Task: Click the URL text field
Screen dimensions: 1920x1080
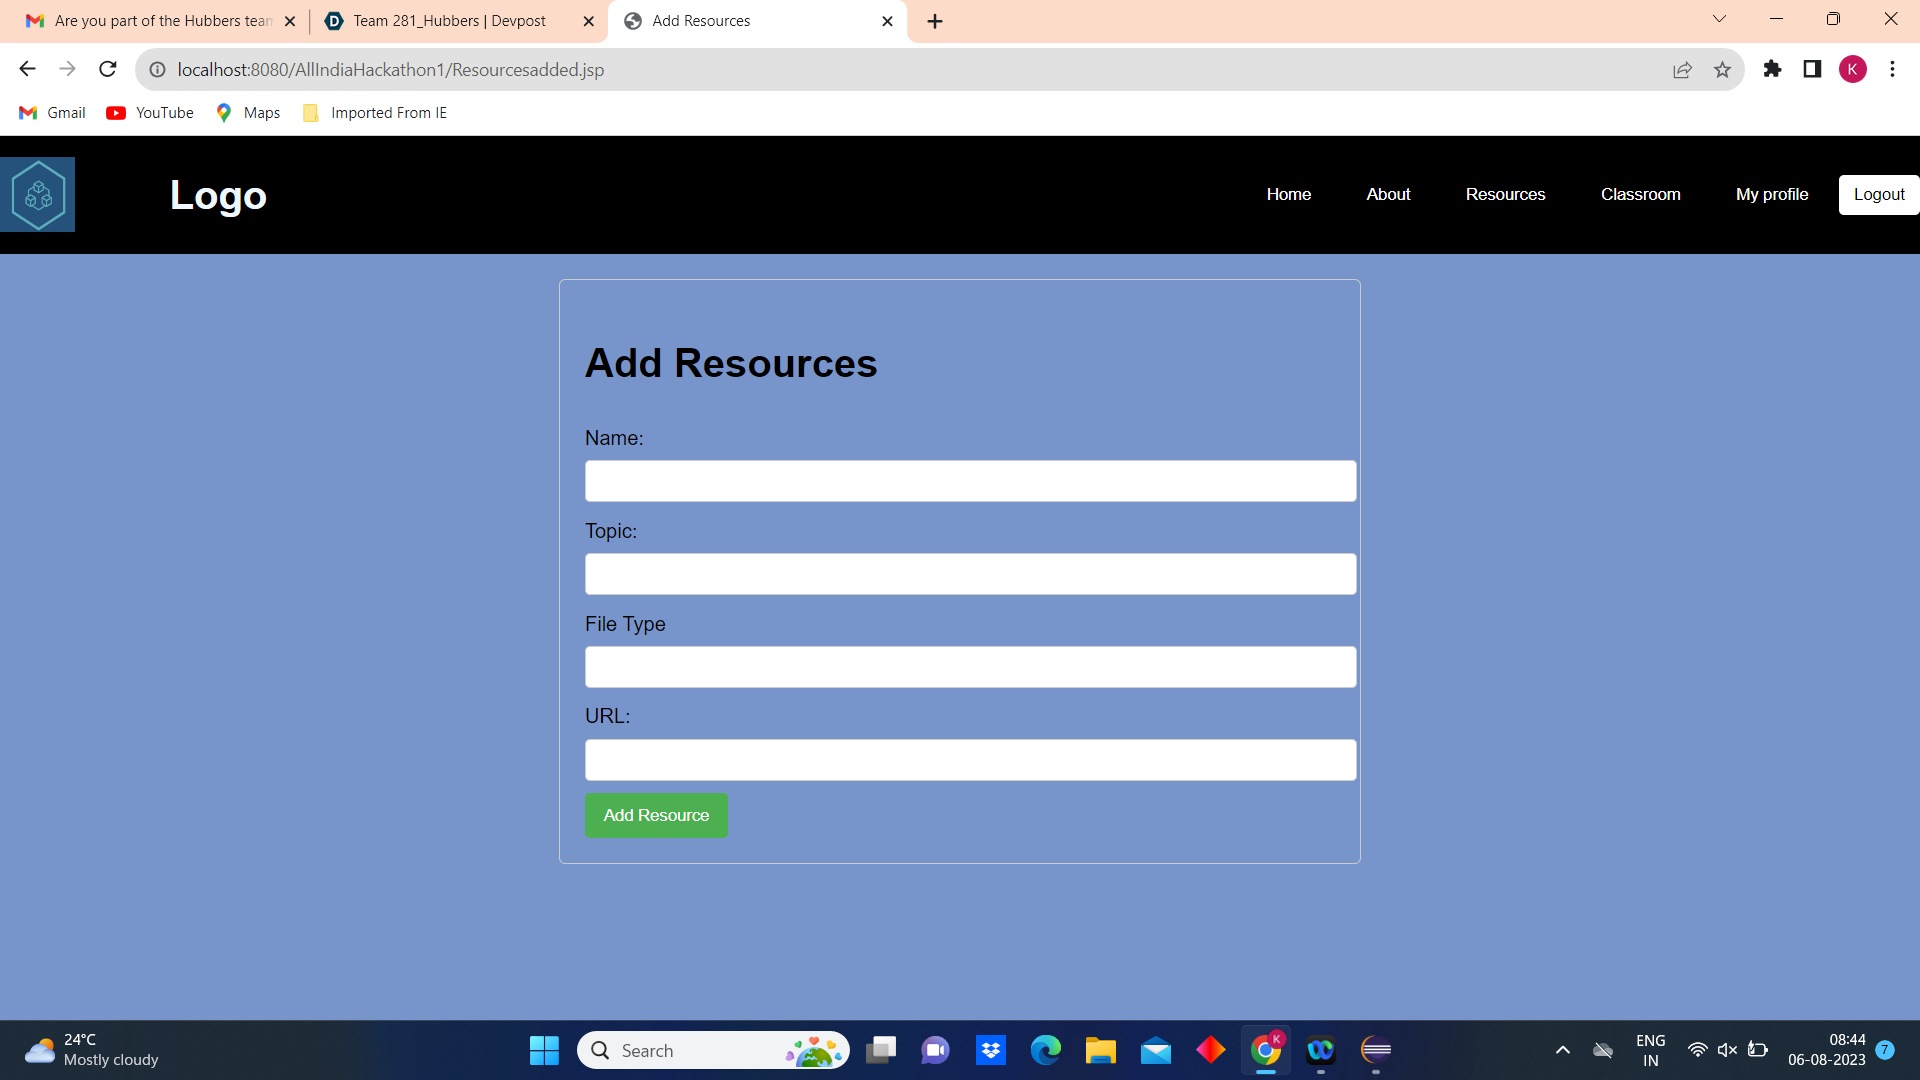Action: [970, 760]
